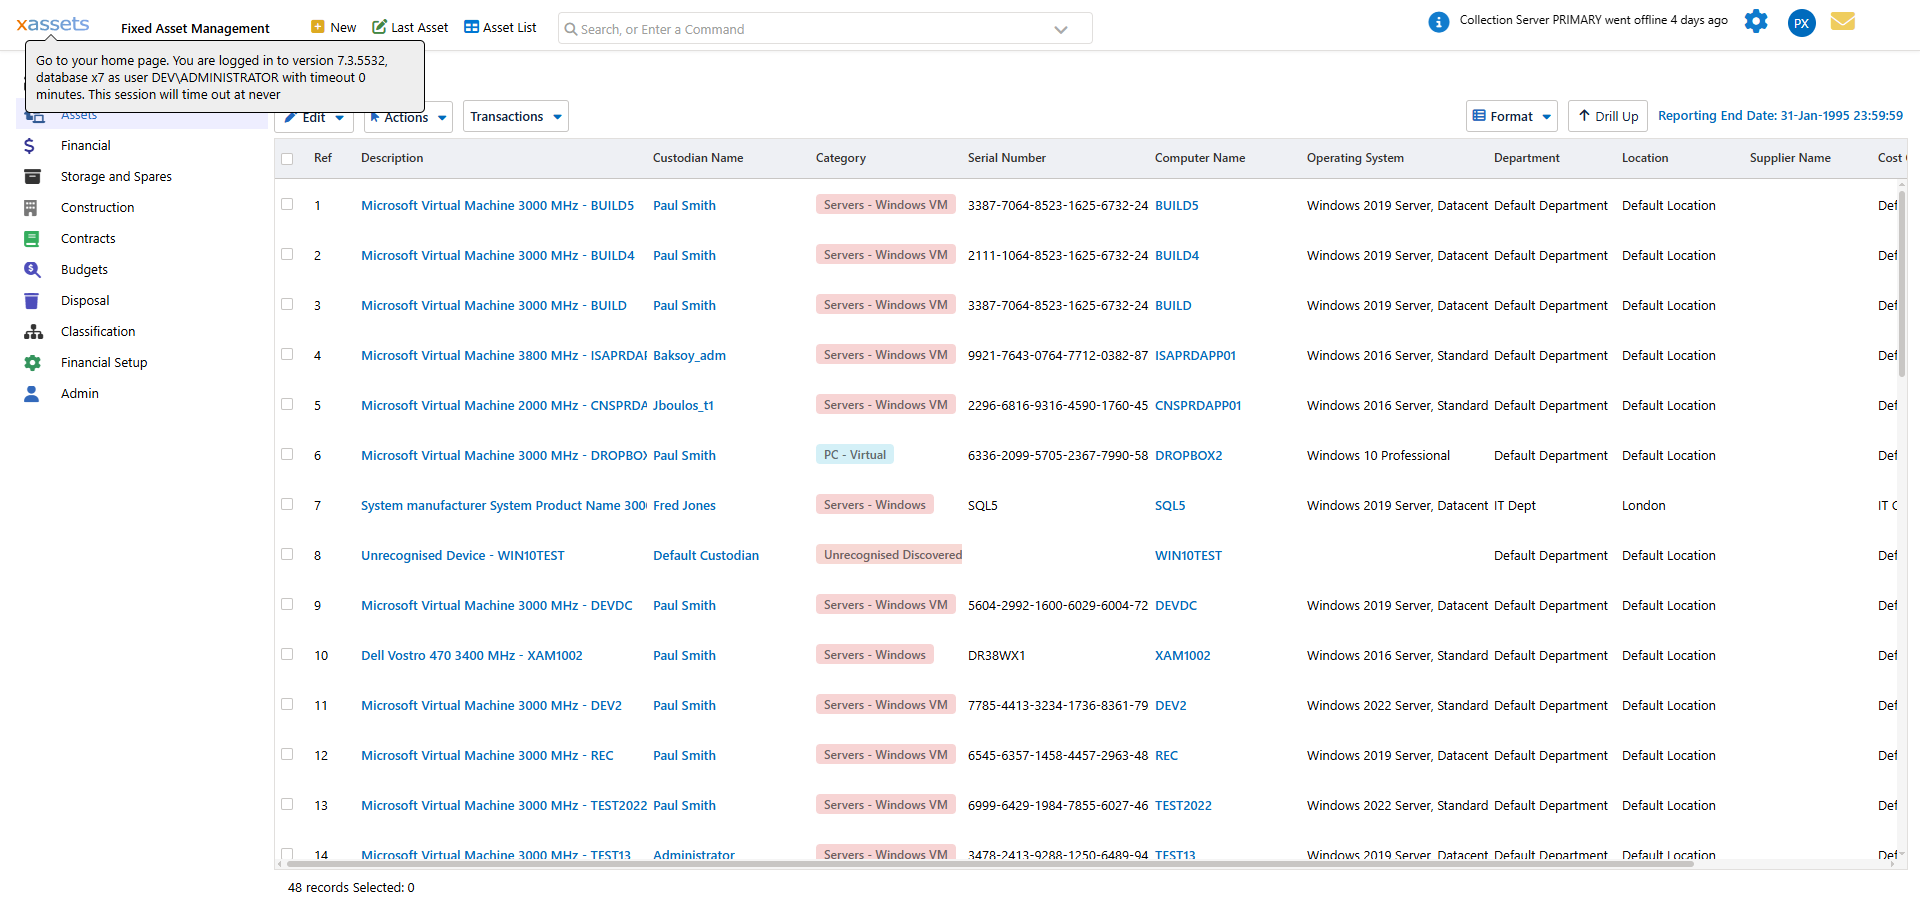Open the Format dropdown menu

click(1511, 117)
